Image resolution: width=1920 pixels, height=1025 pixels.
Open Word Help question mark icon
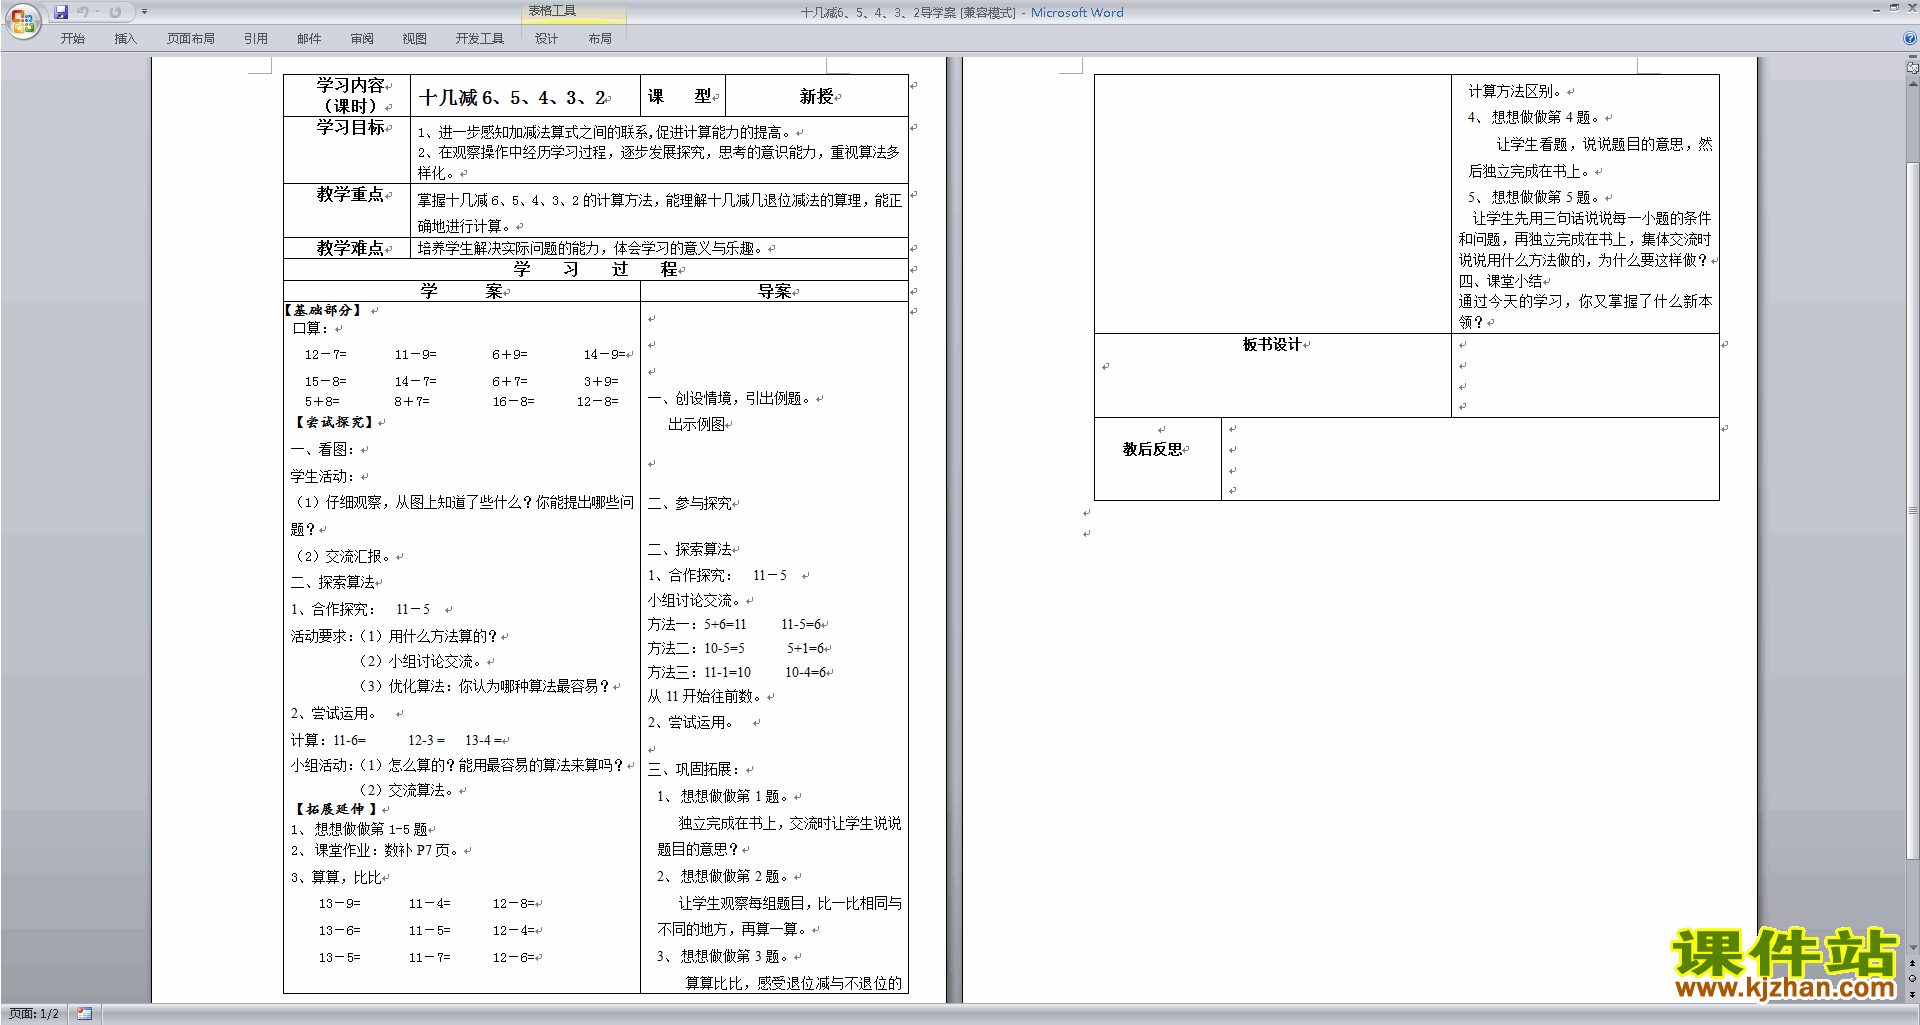1910,38
